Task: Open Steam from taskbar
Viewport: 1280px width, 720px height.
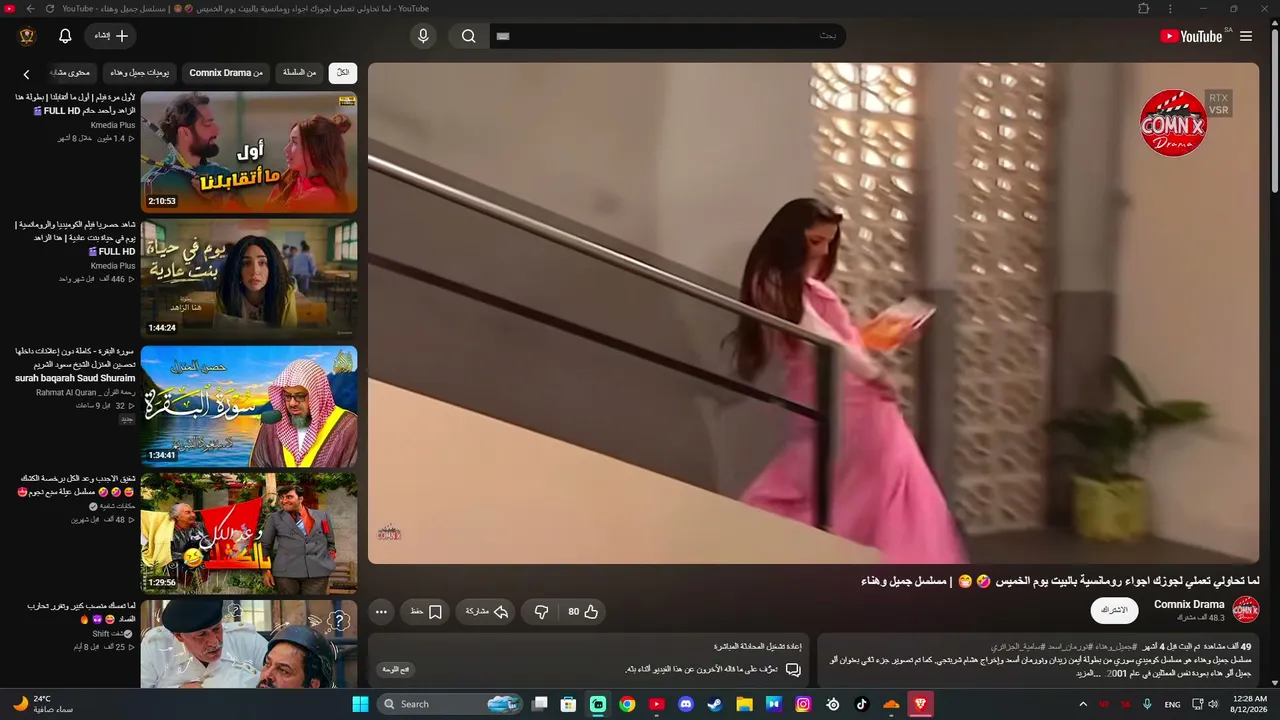Action: 714,704
